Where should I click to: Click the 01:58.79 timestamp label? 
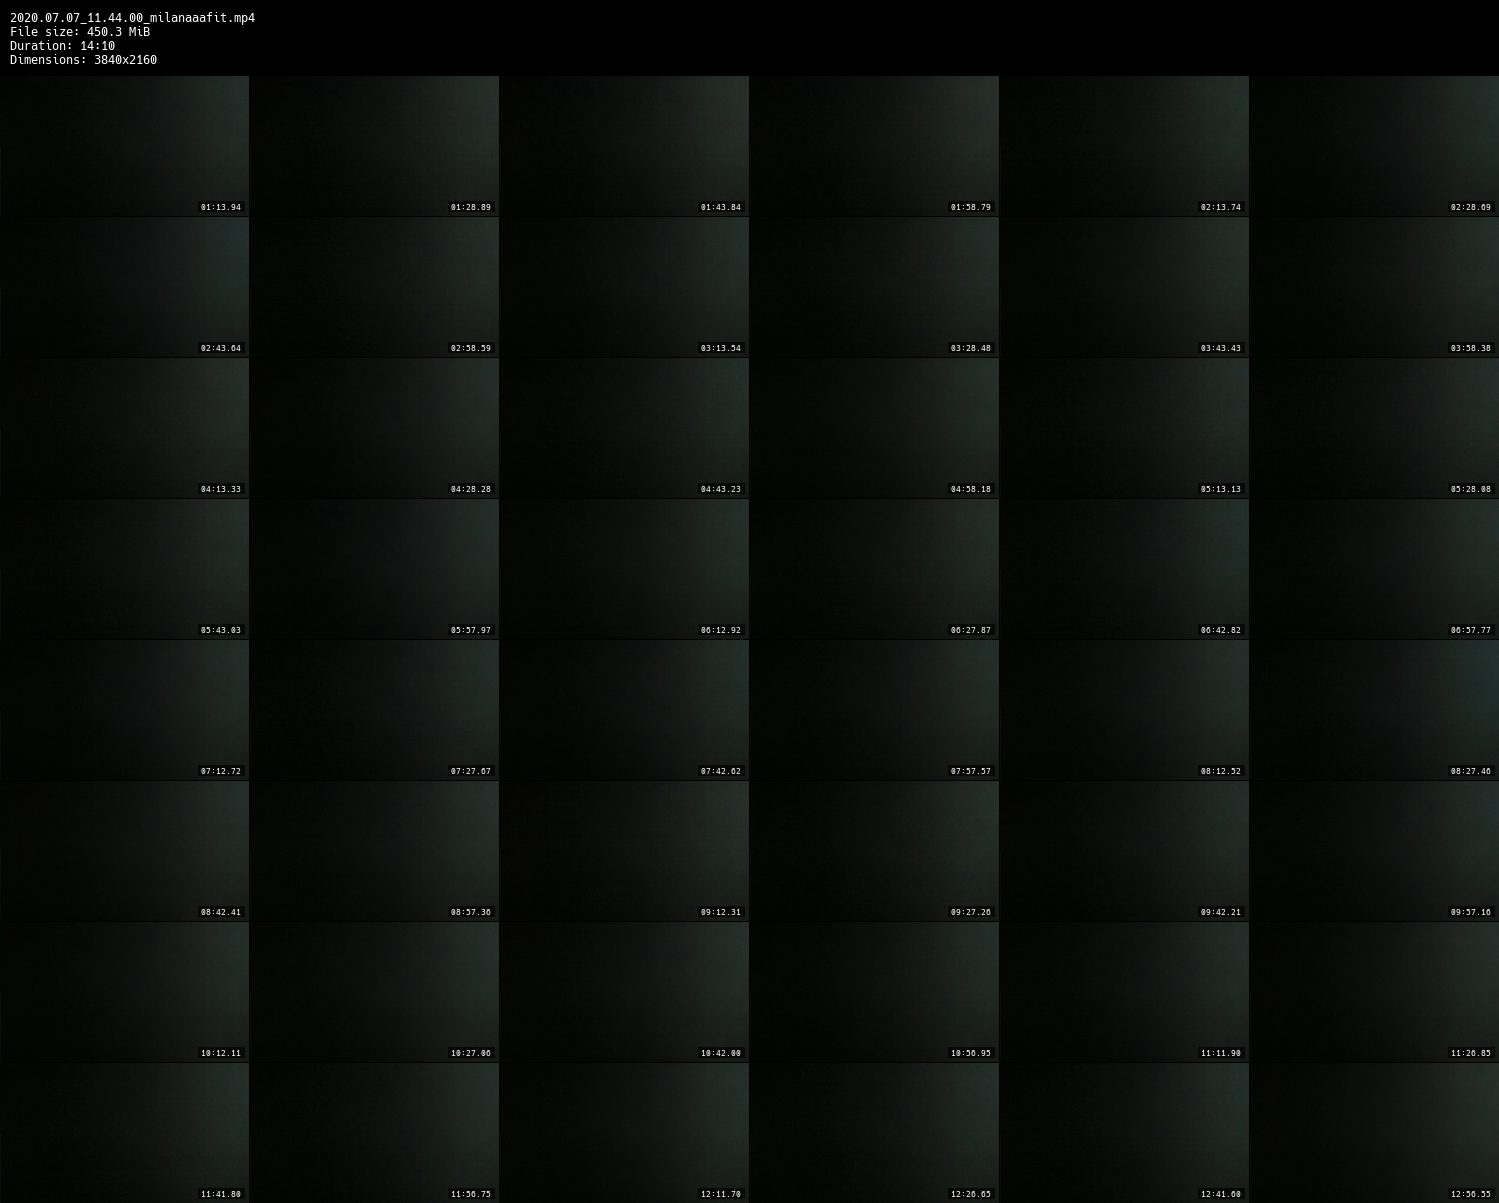[970, 208]
